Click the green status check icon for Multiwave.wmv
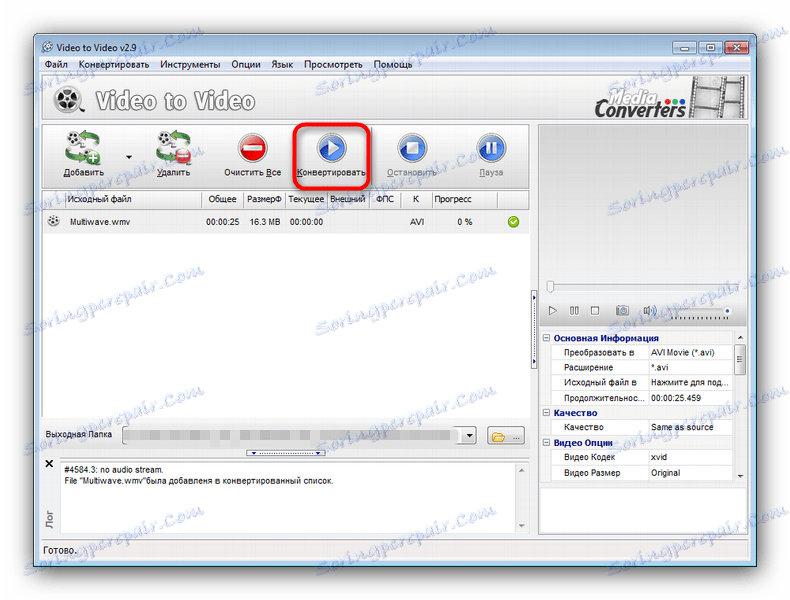Screen dimensions: 790x600 (x=513, y=222)
